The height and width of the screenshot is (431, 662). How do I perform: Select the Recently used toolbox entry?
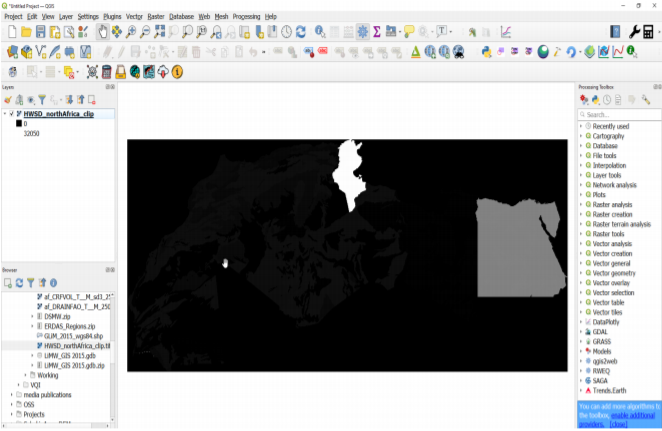coord(610,127)
